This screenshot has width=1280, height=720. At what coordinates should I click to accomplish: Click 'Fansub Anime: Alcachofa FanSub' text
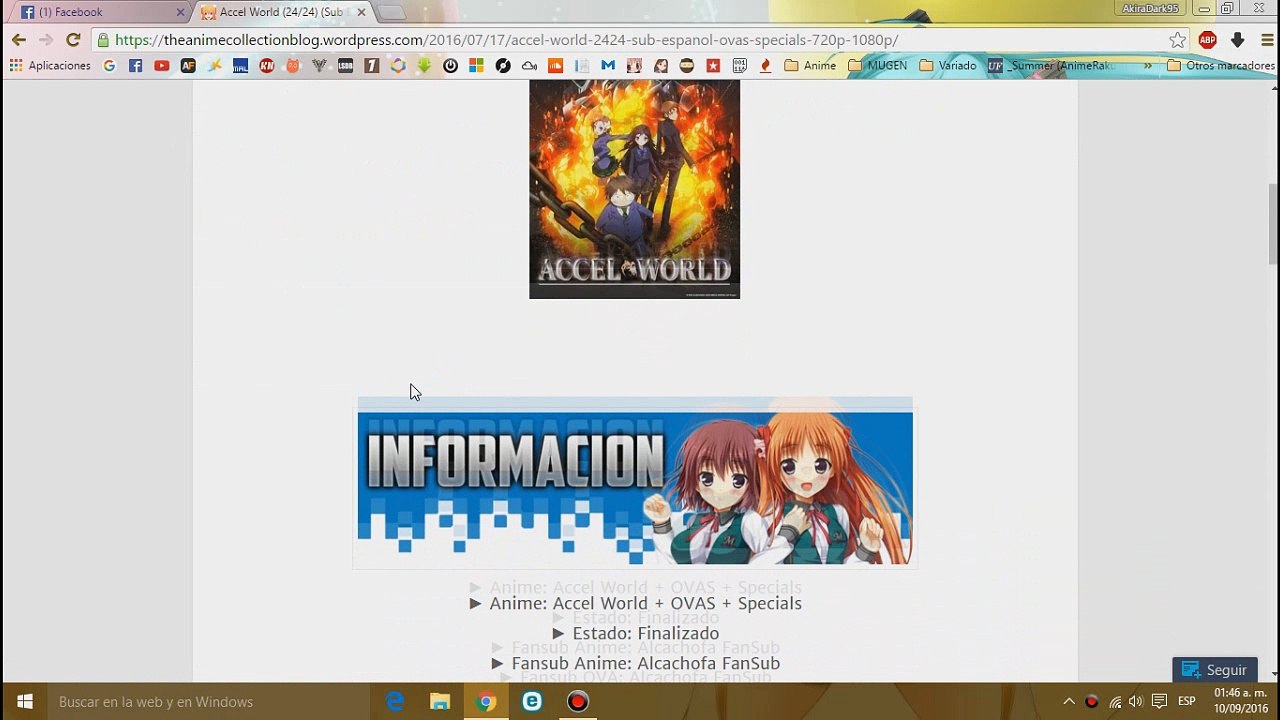click(x=645, y=663)
